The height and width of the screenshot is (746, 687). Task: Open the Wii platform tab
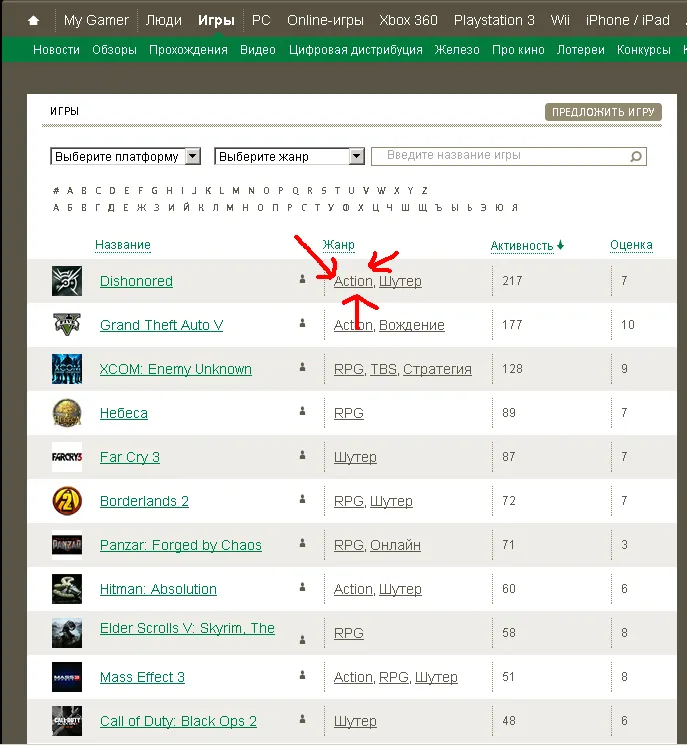560,20
